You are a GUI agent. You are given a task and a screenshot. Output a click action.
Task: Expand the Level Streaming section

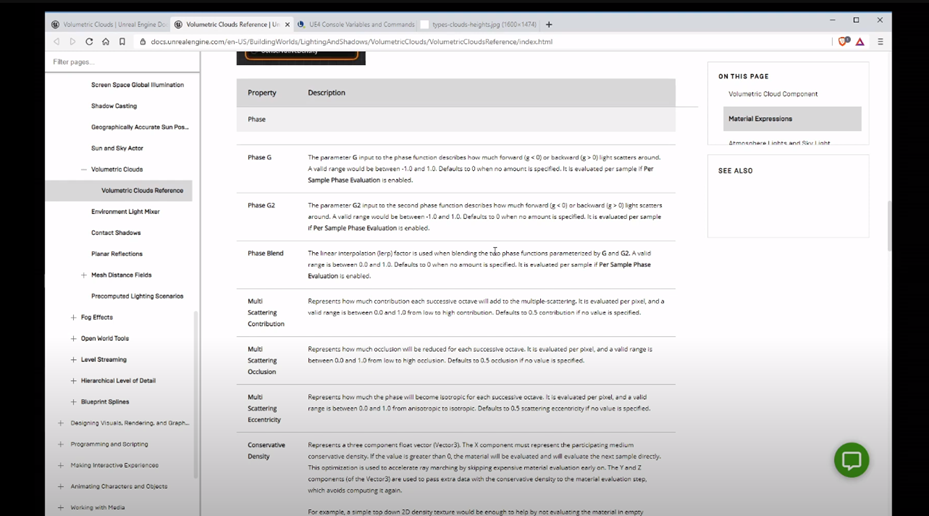(73, 360)
